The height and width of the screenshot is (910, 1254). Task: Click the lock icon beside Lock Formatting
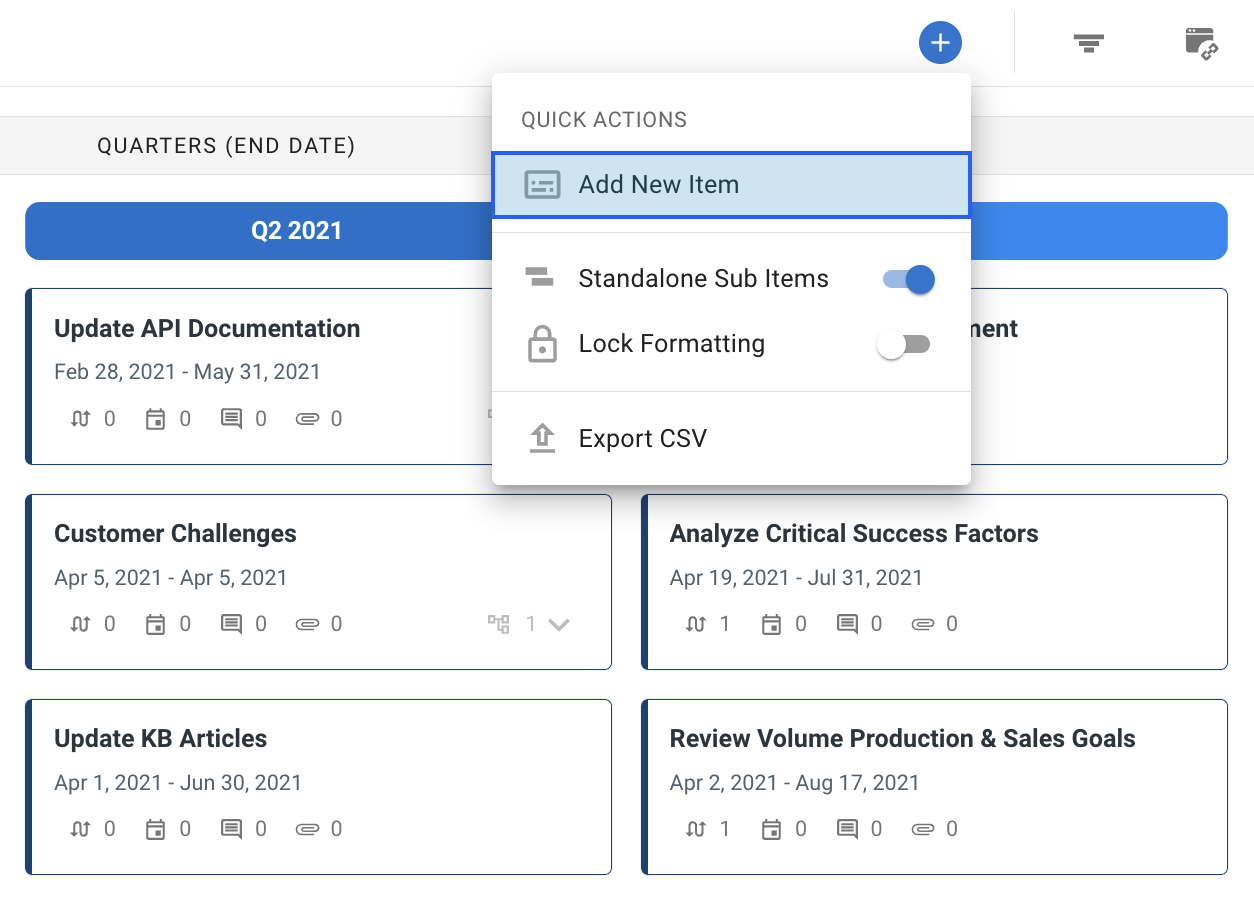pyautogui.click(x=541, y=343)
